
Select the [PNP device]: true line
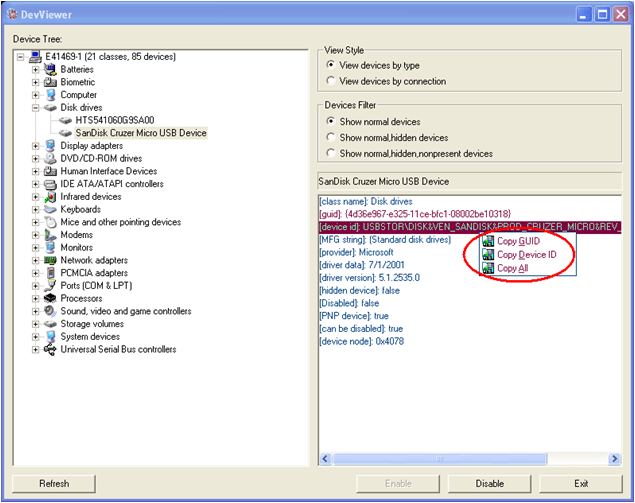coord(354,316)
